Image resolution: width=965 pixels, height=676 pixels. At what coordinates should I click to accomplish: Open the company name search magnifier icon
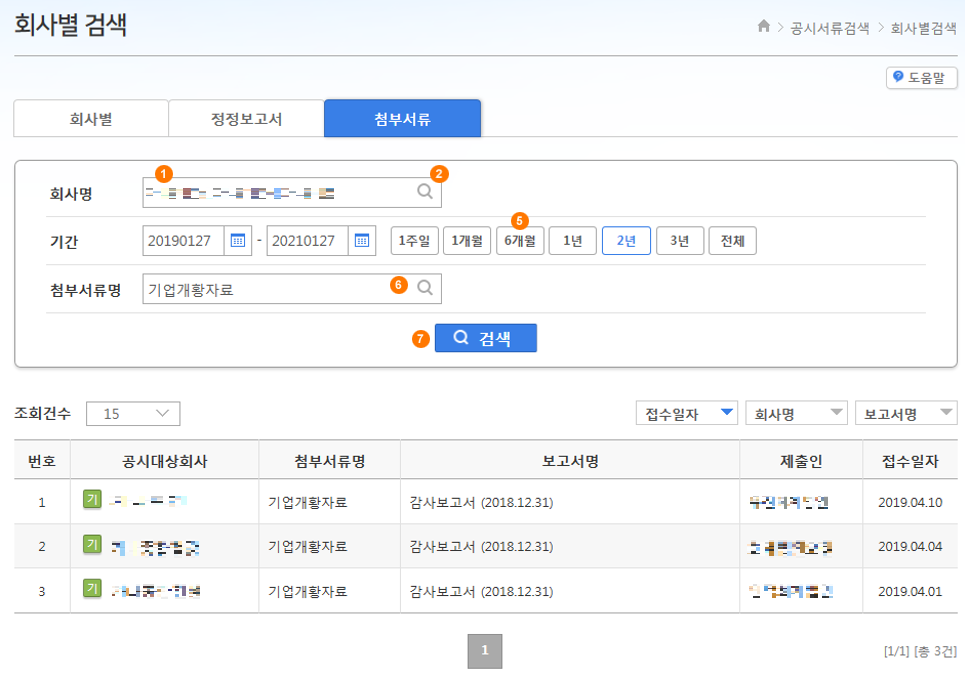point(424,190)
